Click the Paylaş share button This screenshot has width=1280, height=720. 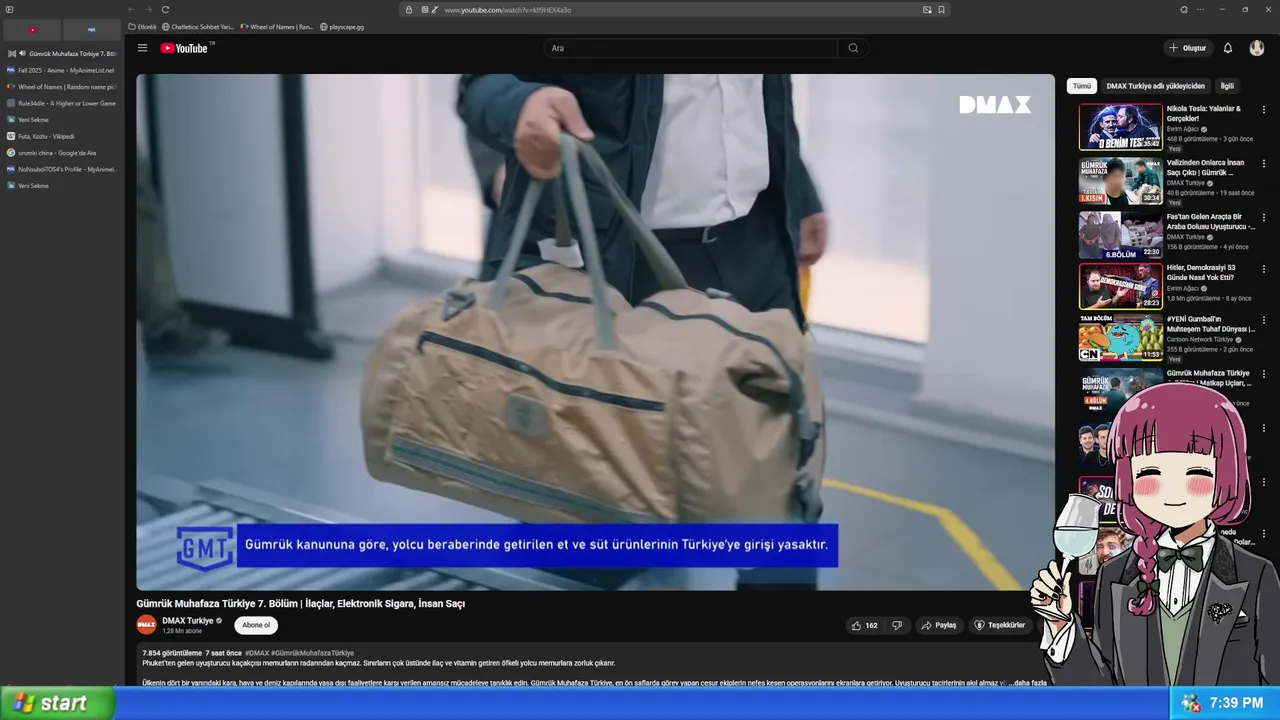point(939,625)
